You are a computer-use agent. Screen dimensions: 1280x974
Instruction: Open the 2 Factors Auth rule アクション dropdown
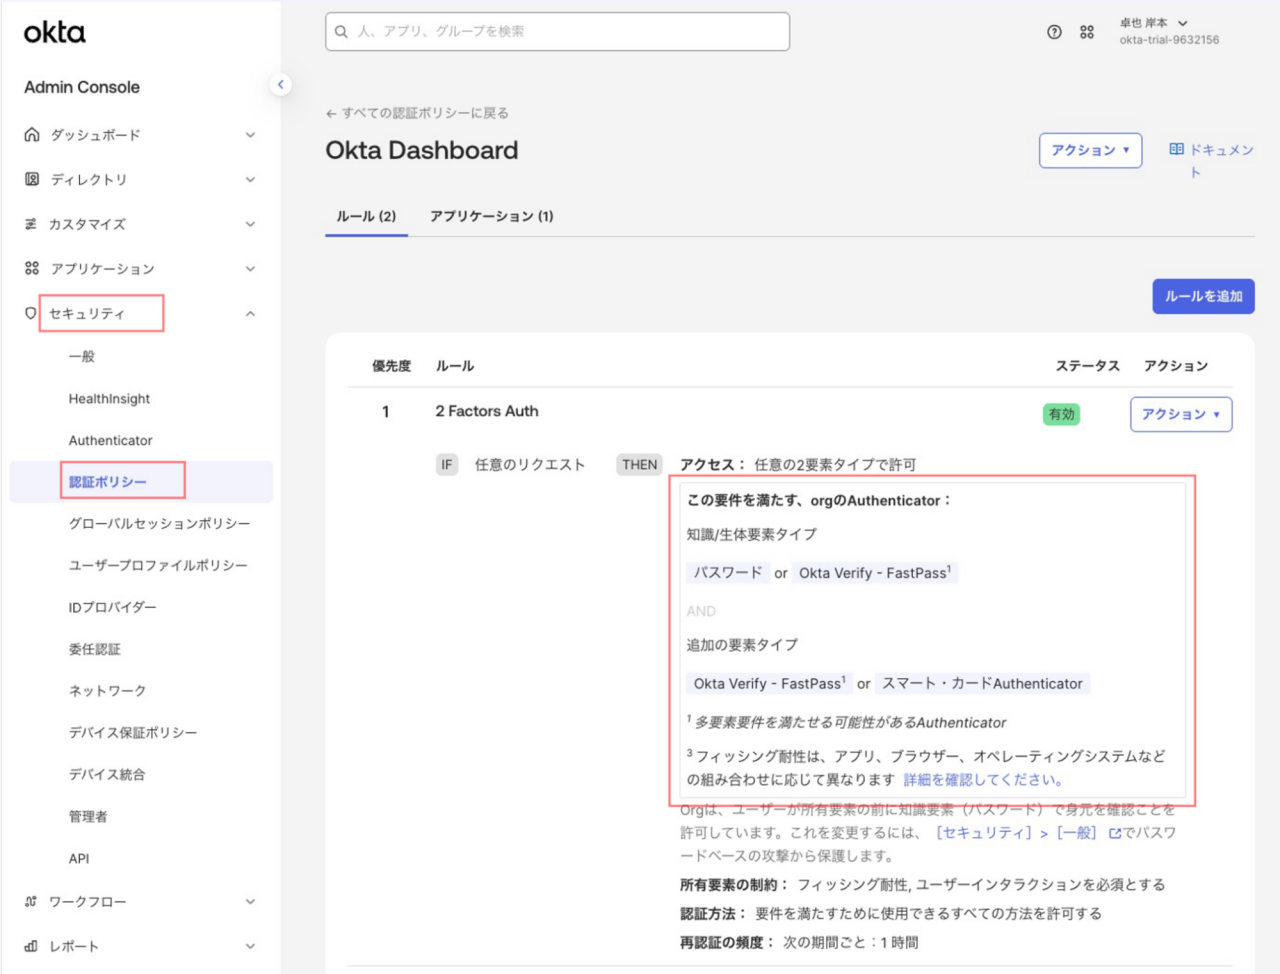(1180, 414)
